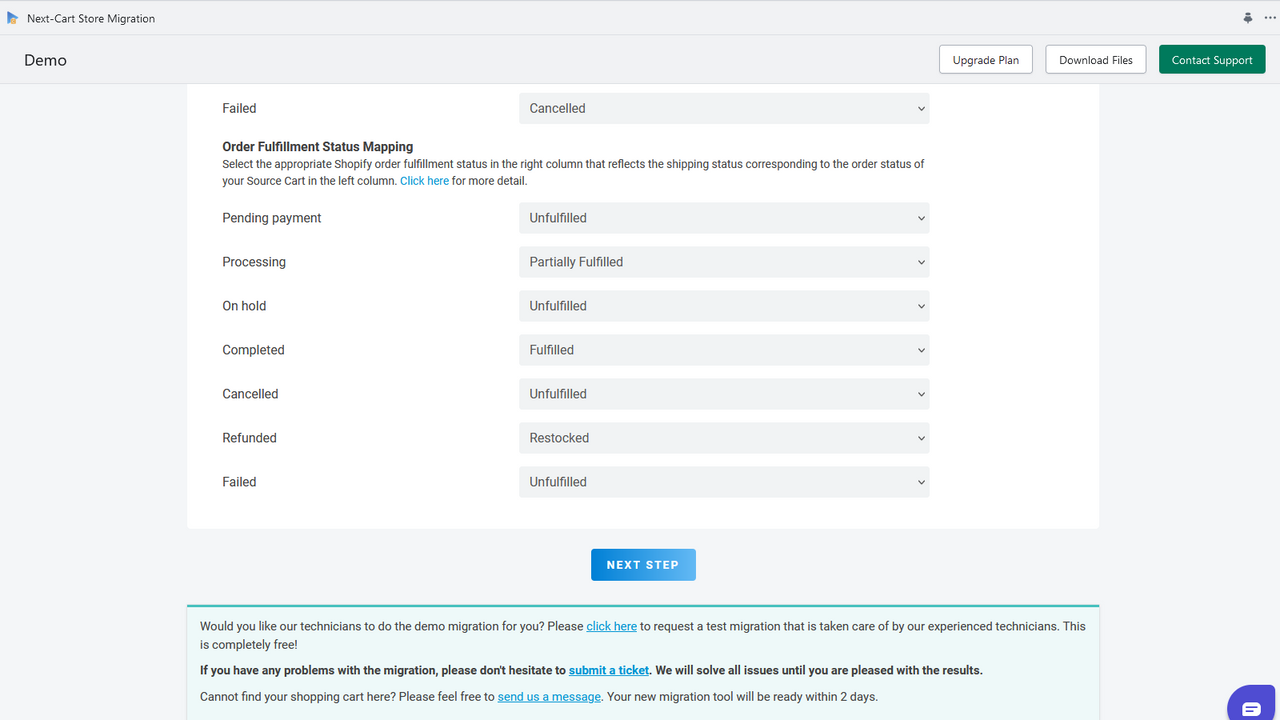Pin the app using the pin icon
The height and width of the screenshot is (720, 1280).
click(1247, 17)
